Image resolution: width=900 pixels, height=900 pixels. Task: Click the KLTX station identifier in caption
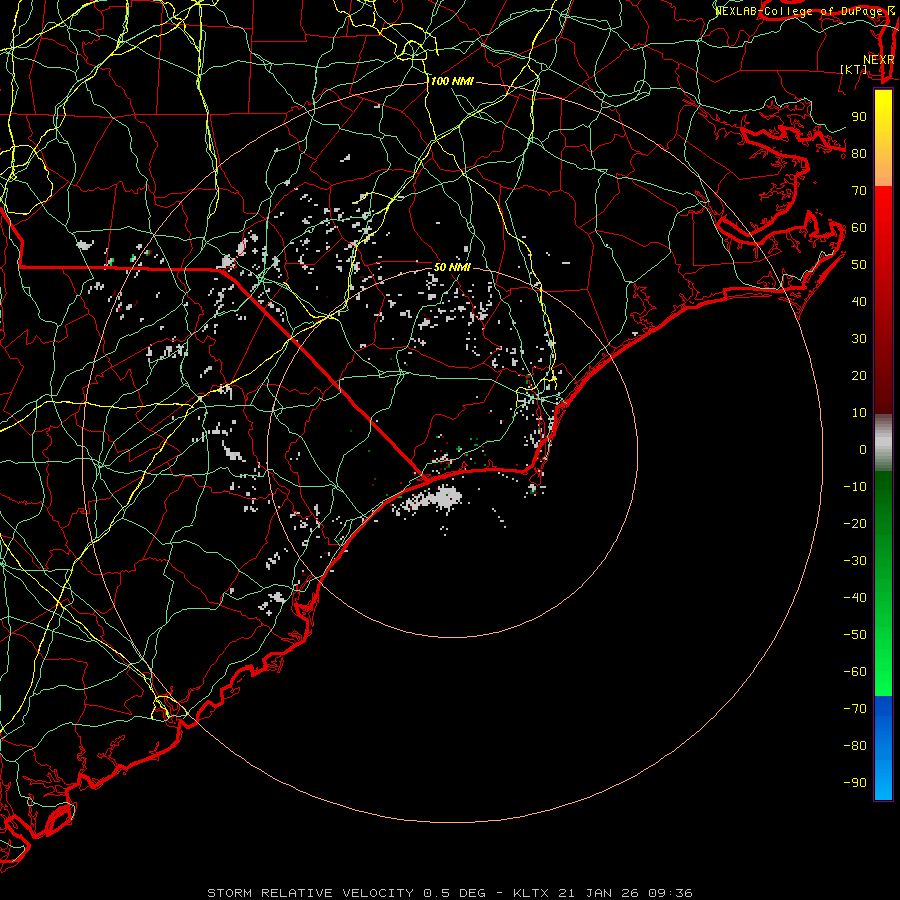tap(531, 893)
